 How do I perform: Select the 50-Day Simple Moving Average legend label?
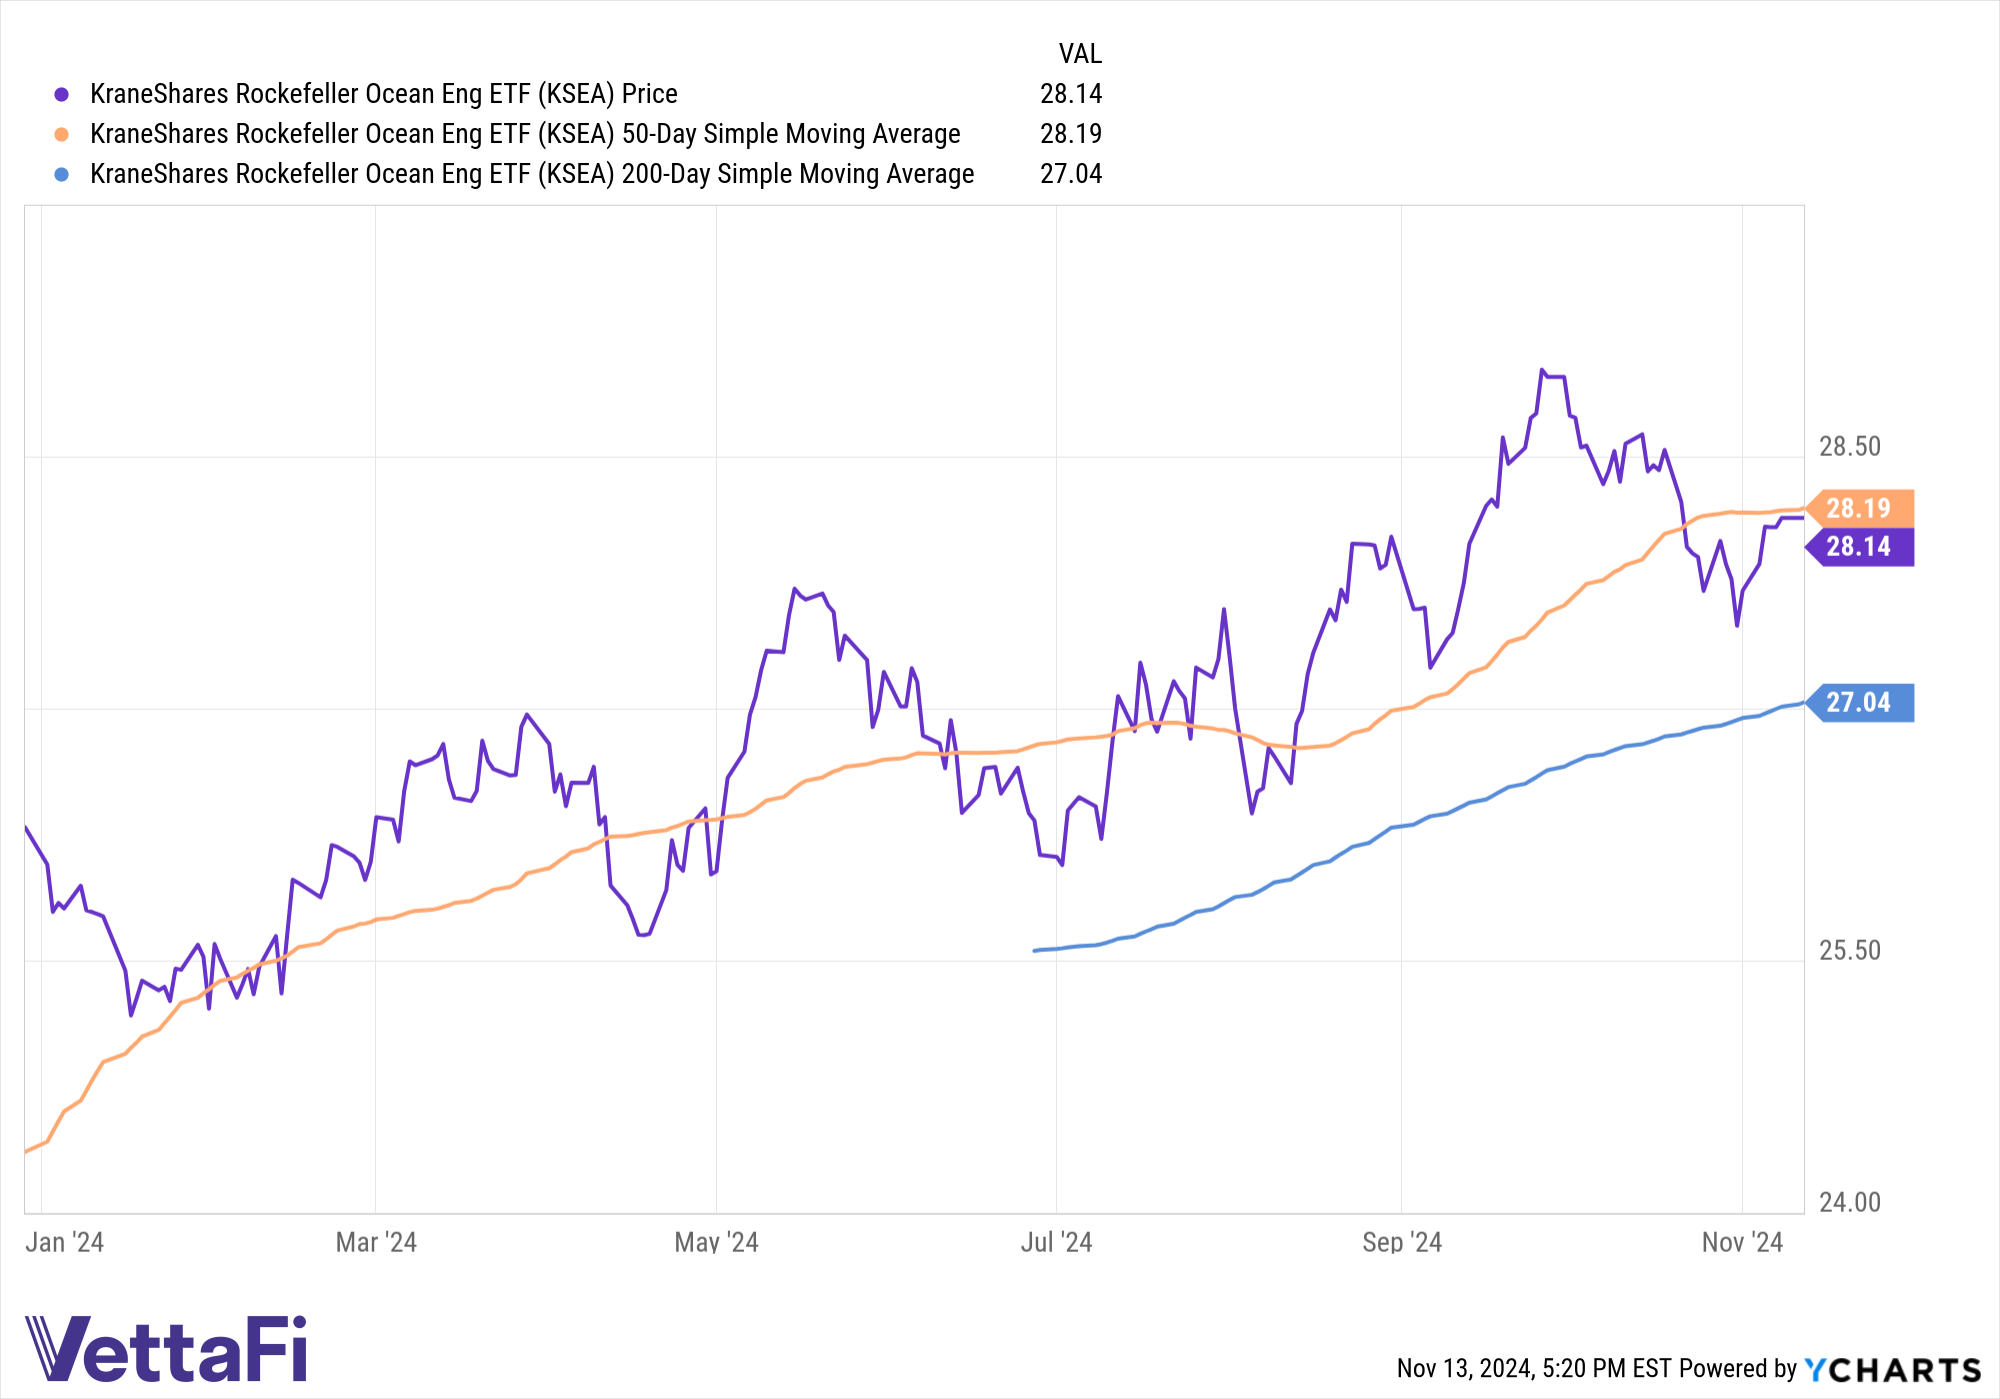[x=525, y=134]
